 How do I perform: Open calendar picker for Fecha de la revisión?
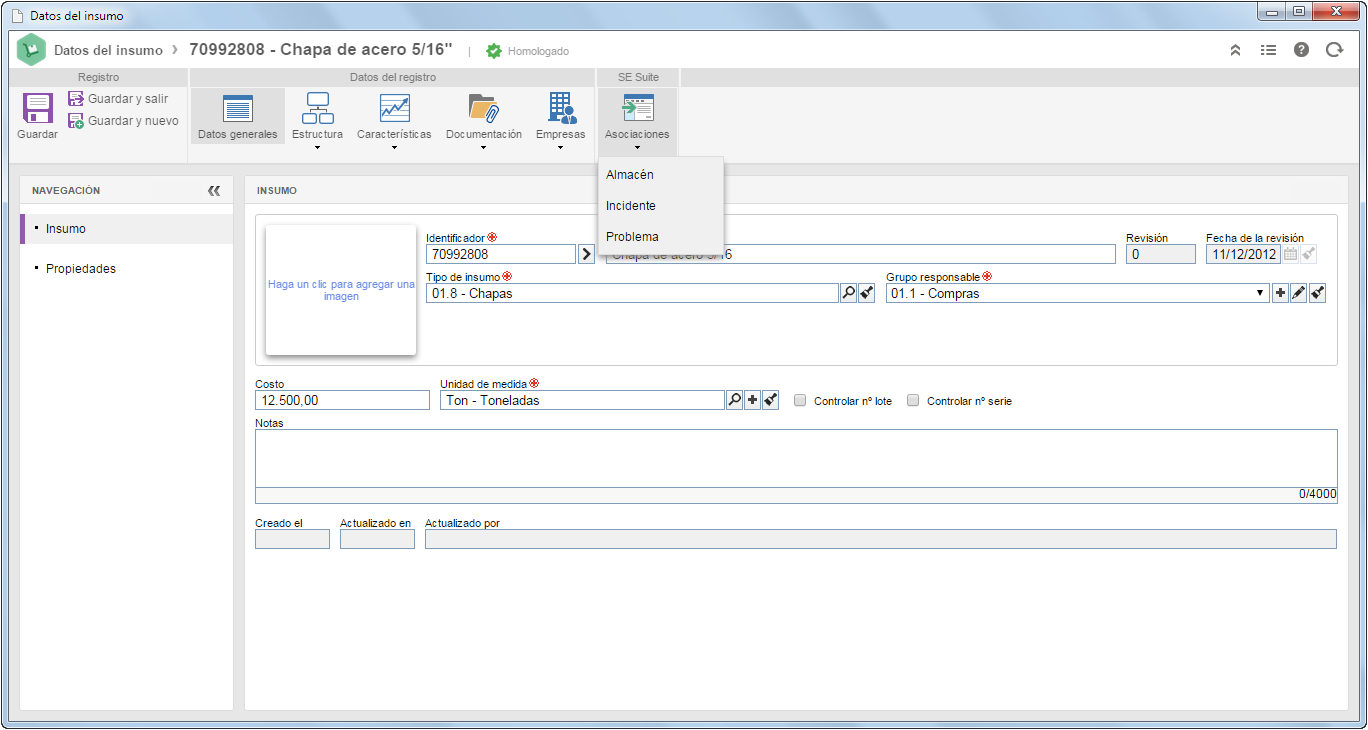(x=1290, y=254)
